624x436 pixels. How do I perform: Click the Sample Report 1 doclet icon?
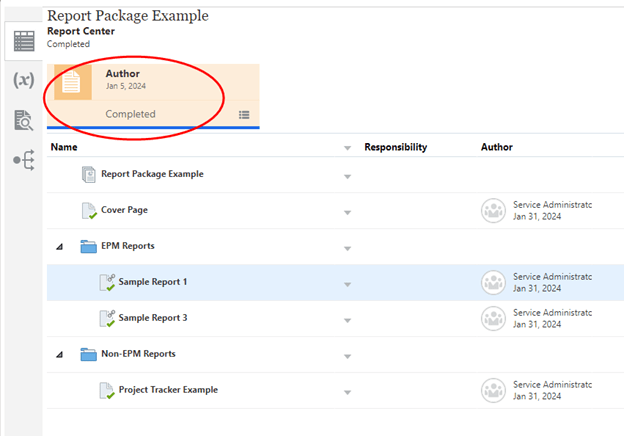point(106,282)
